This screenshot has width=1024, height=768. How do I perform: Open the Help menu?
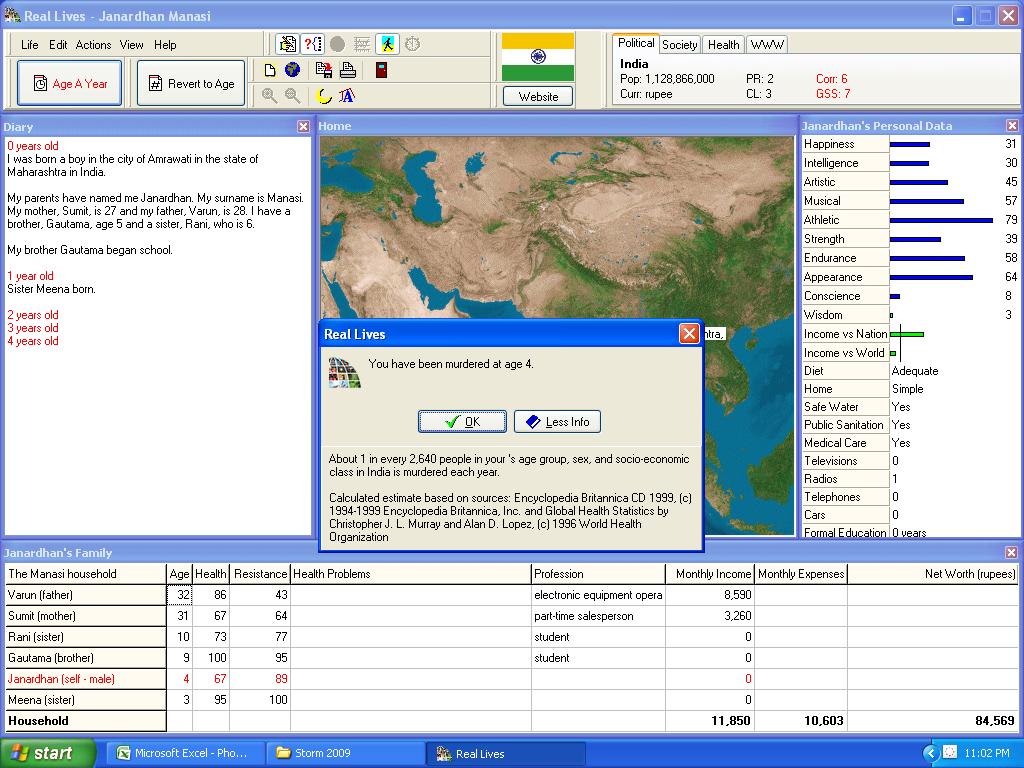pyautogui.click(x=165, y=44)
